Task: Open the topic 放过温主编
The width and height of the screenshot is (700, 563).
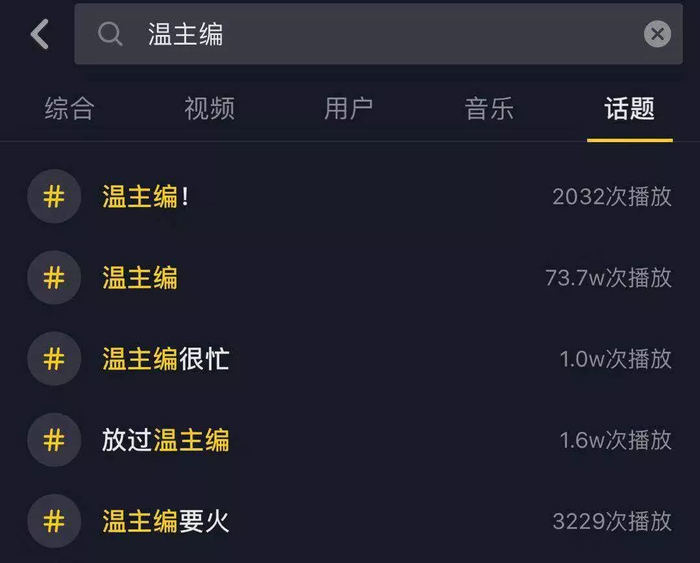Action: click(x=166, y=439)
